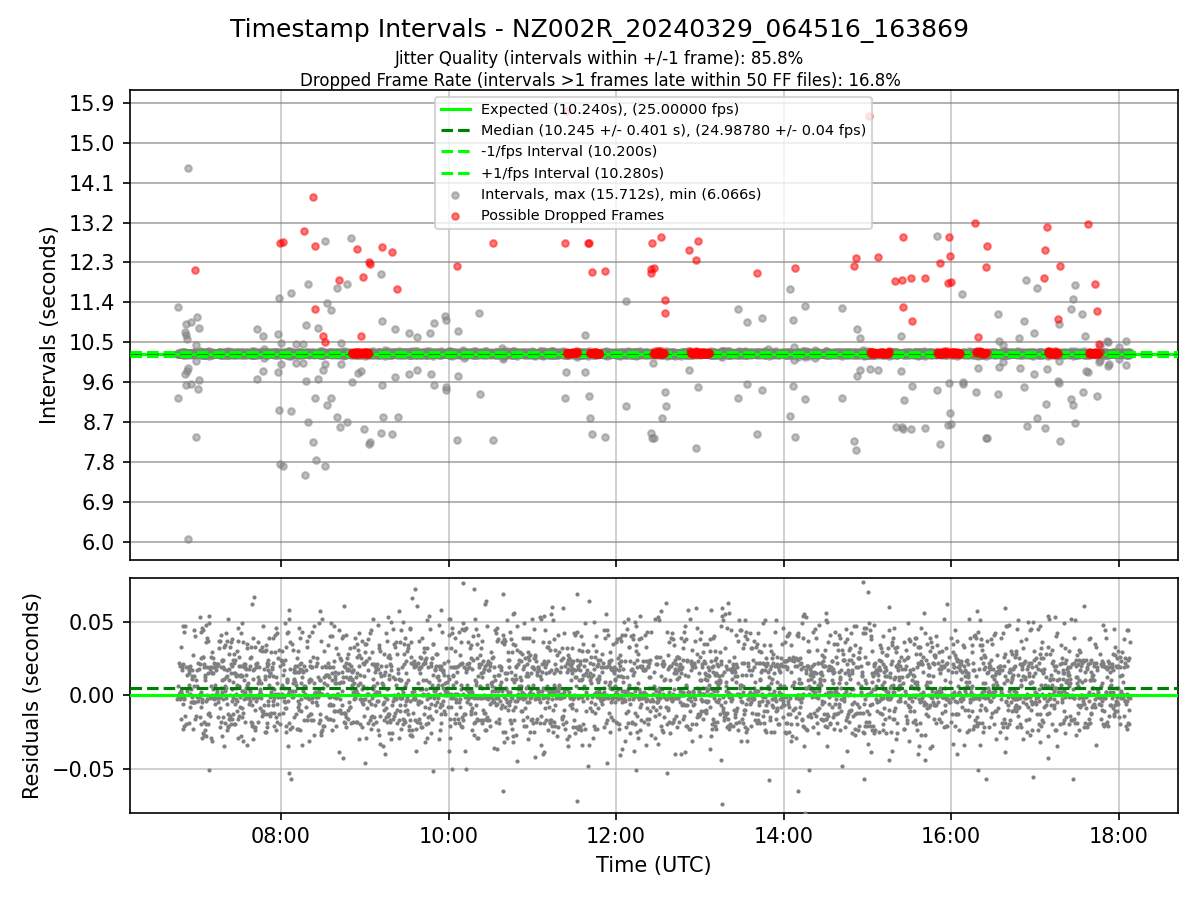Image resolution: width=1200 pixels, height=900 pixels.
Task: Click the 8.7 y-axis tick label
Action: point(101,423)
